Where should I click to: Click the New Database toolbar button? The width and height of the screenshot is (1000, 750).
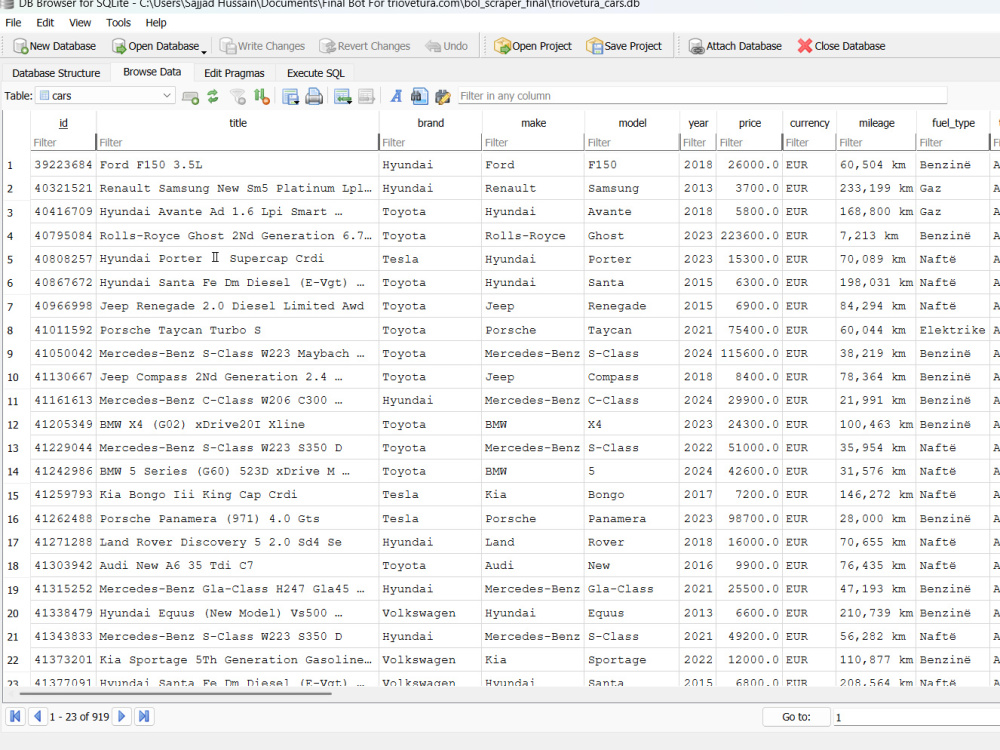tap(55, 46)
